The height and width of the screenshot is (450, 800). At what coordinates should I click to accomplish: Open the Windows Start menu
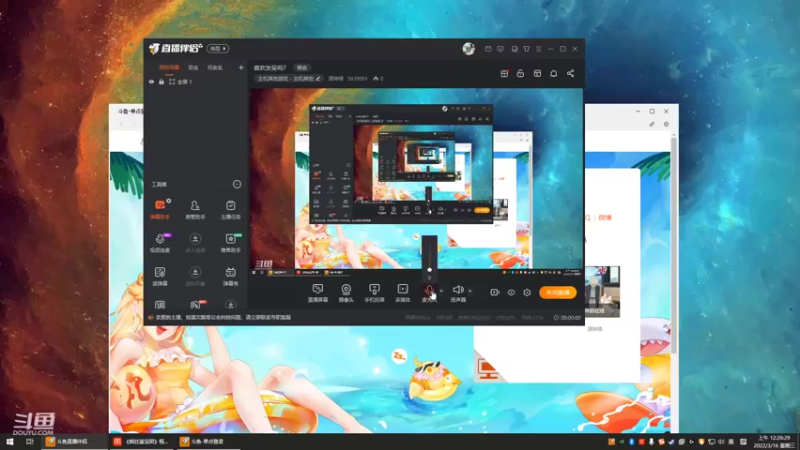(x=10, y=441)
